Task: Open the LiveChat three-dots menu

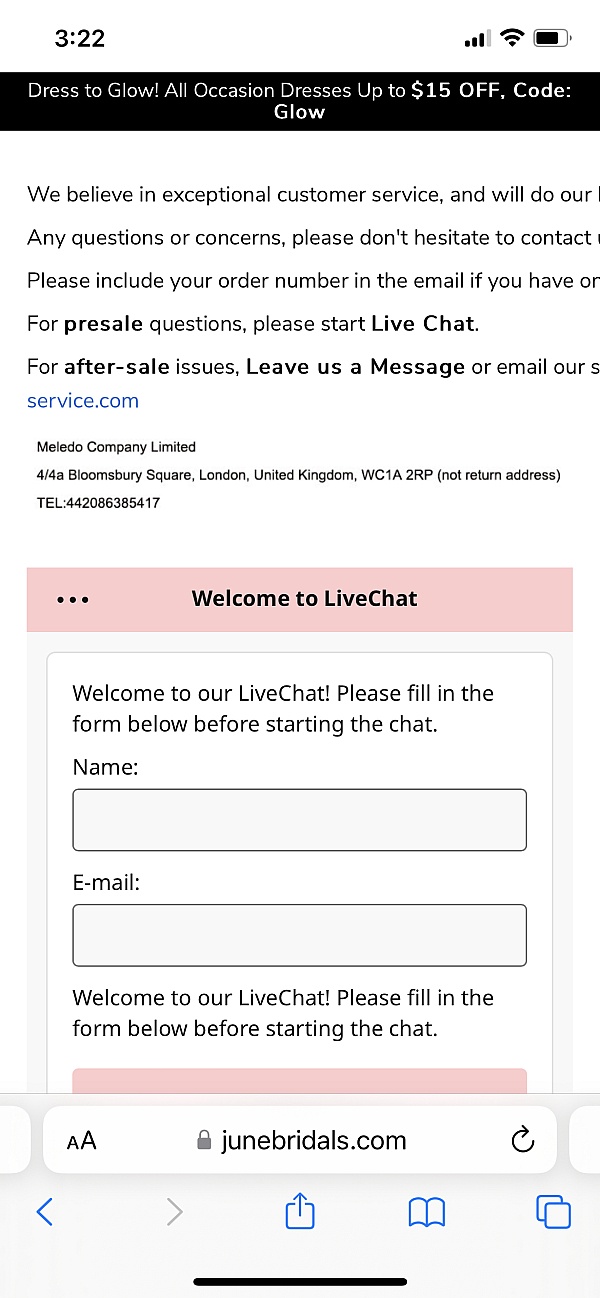Action: 73,600
